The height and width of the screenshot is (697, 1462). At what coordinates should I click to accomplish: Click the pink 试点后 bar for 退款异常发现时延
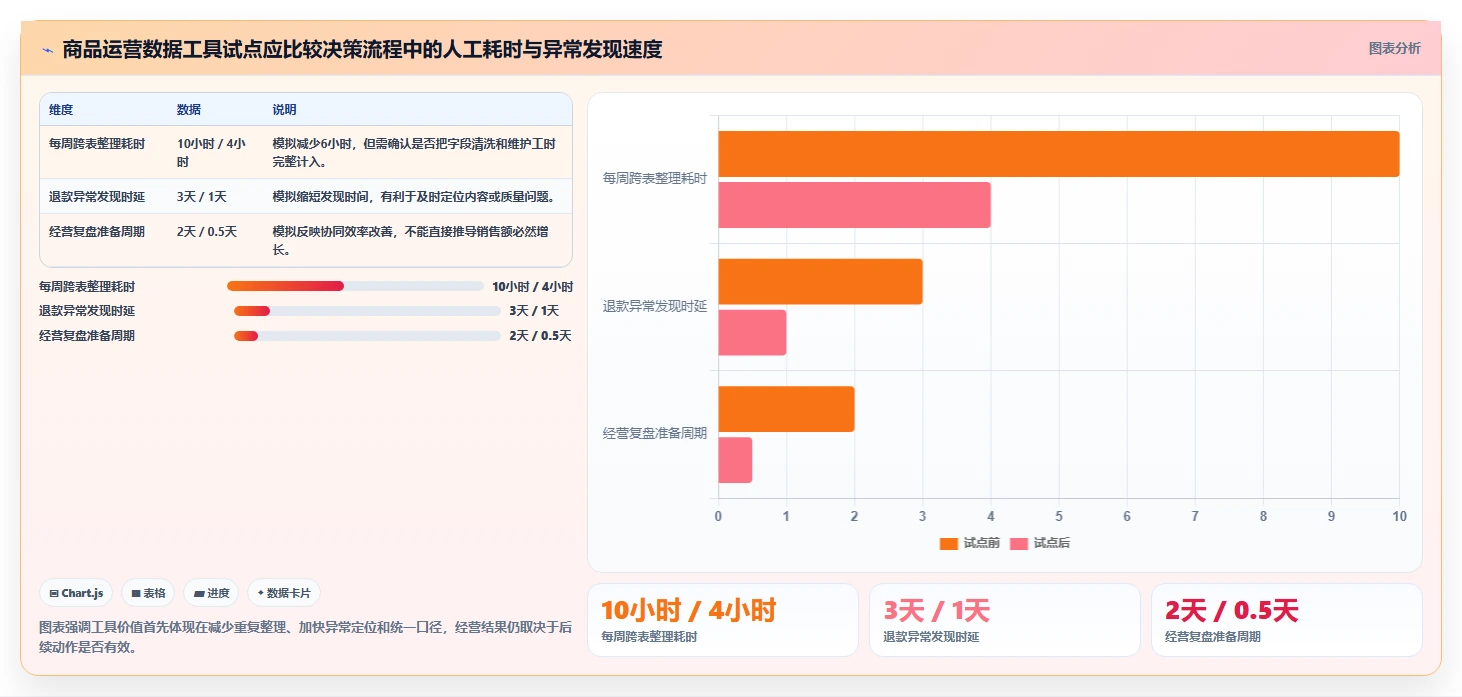point(753,332)
